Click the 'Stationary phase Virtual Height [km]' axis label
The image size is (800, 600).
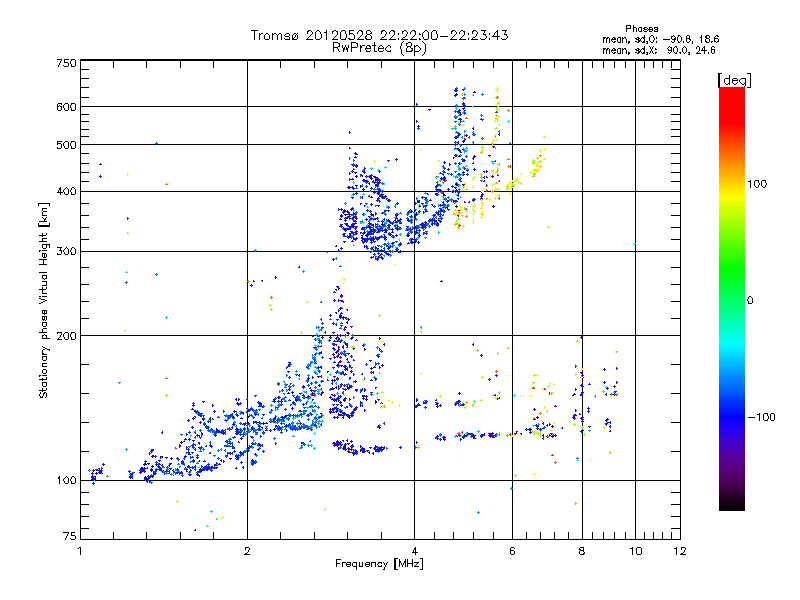coord(44,301)
